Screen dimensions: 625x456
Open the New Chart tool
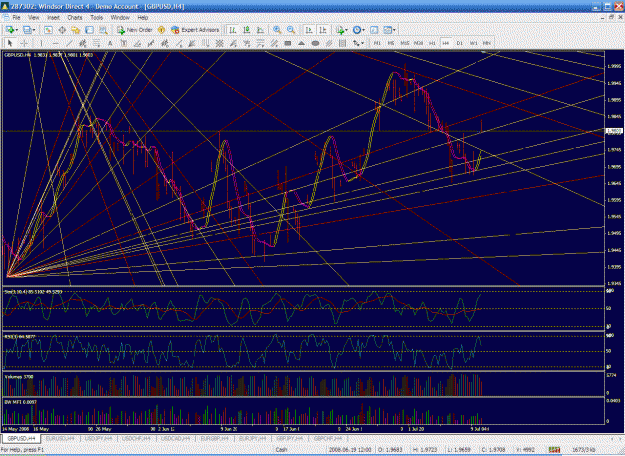coord(9,30)
